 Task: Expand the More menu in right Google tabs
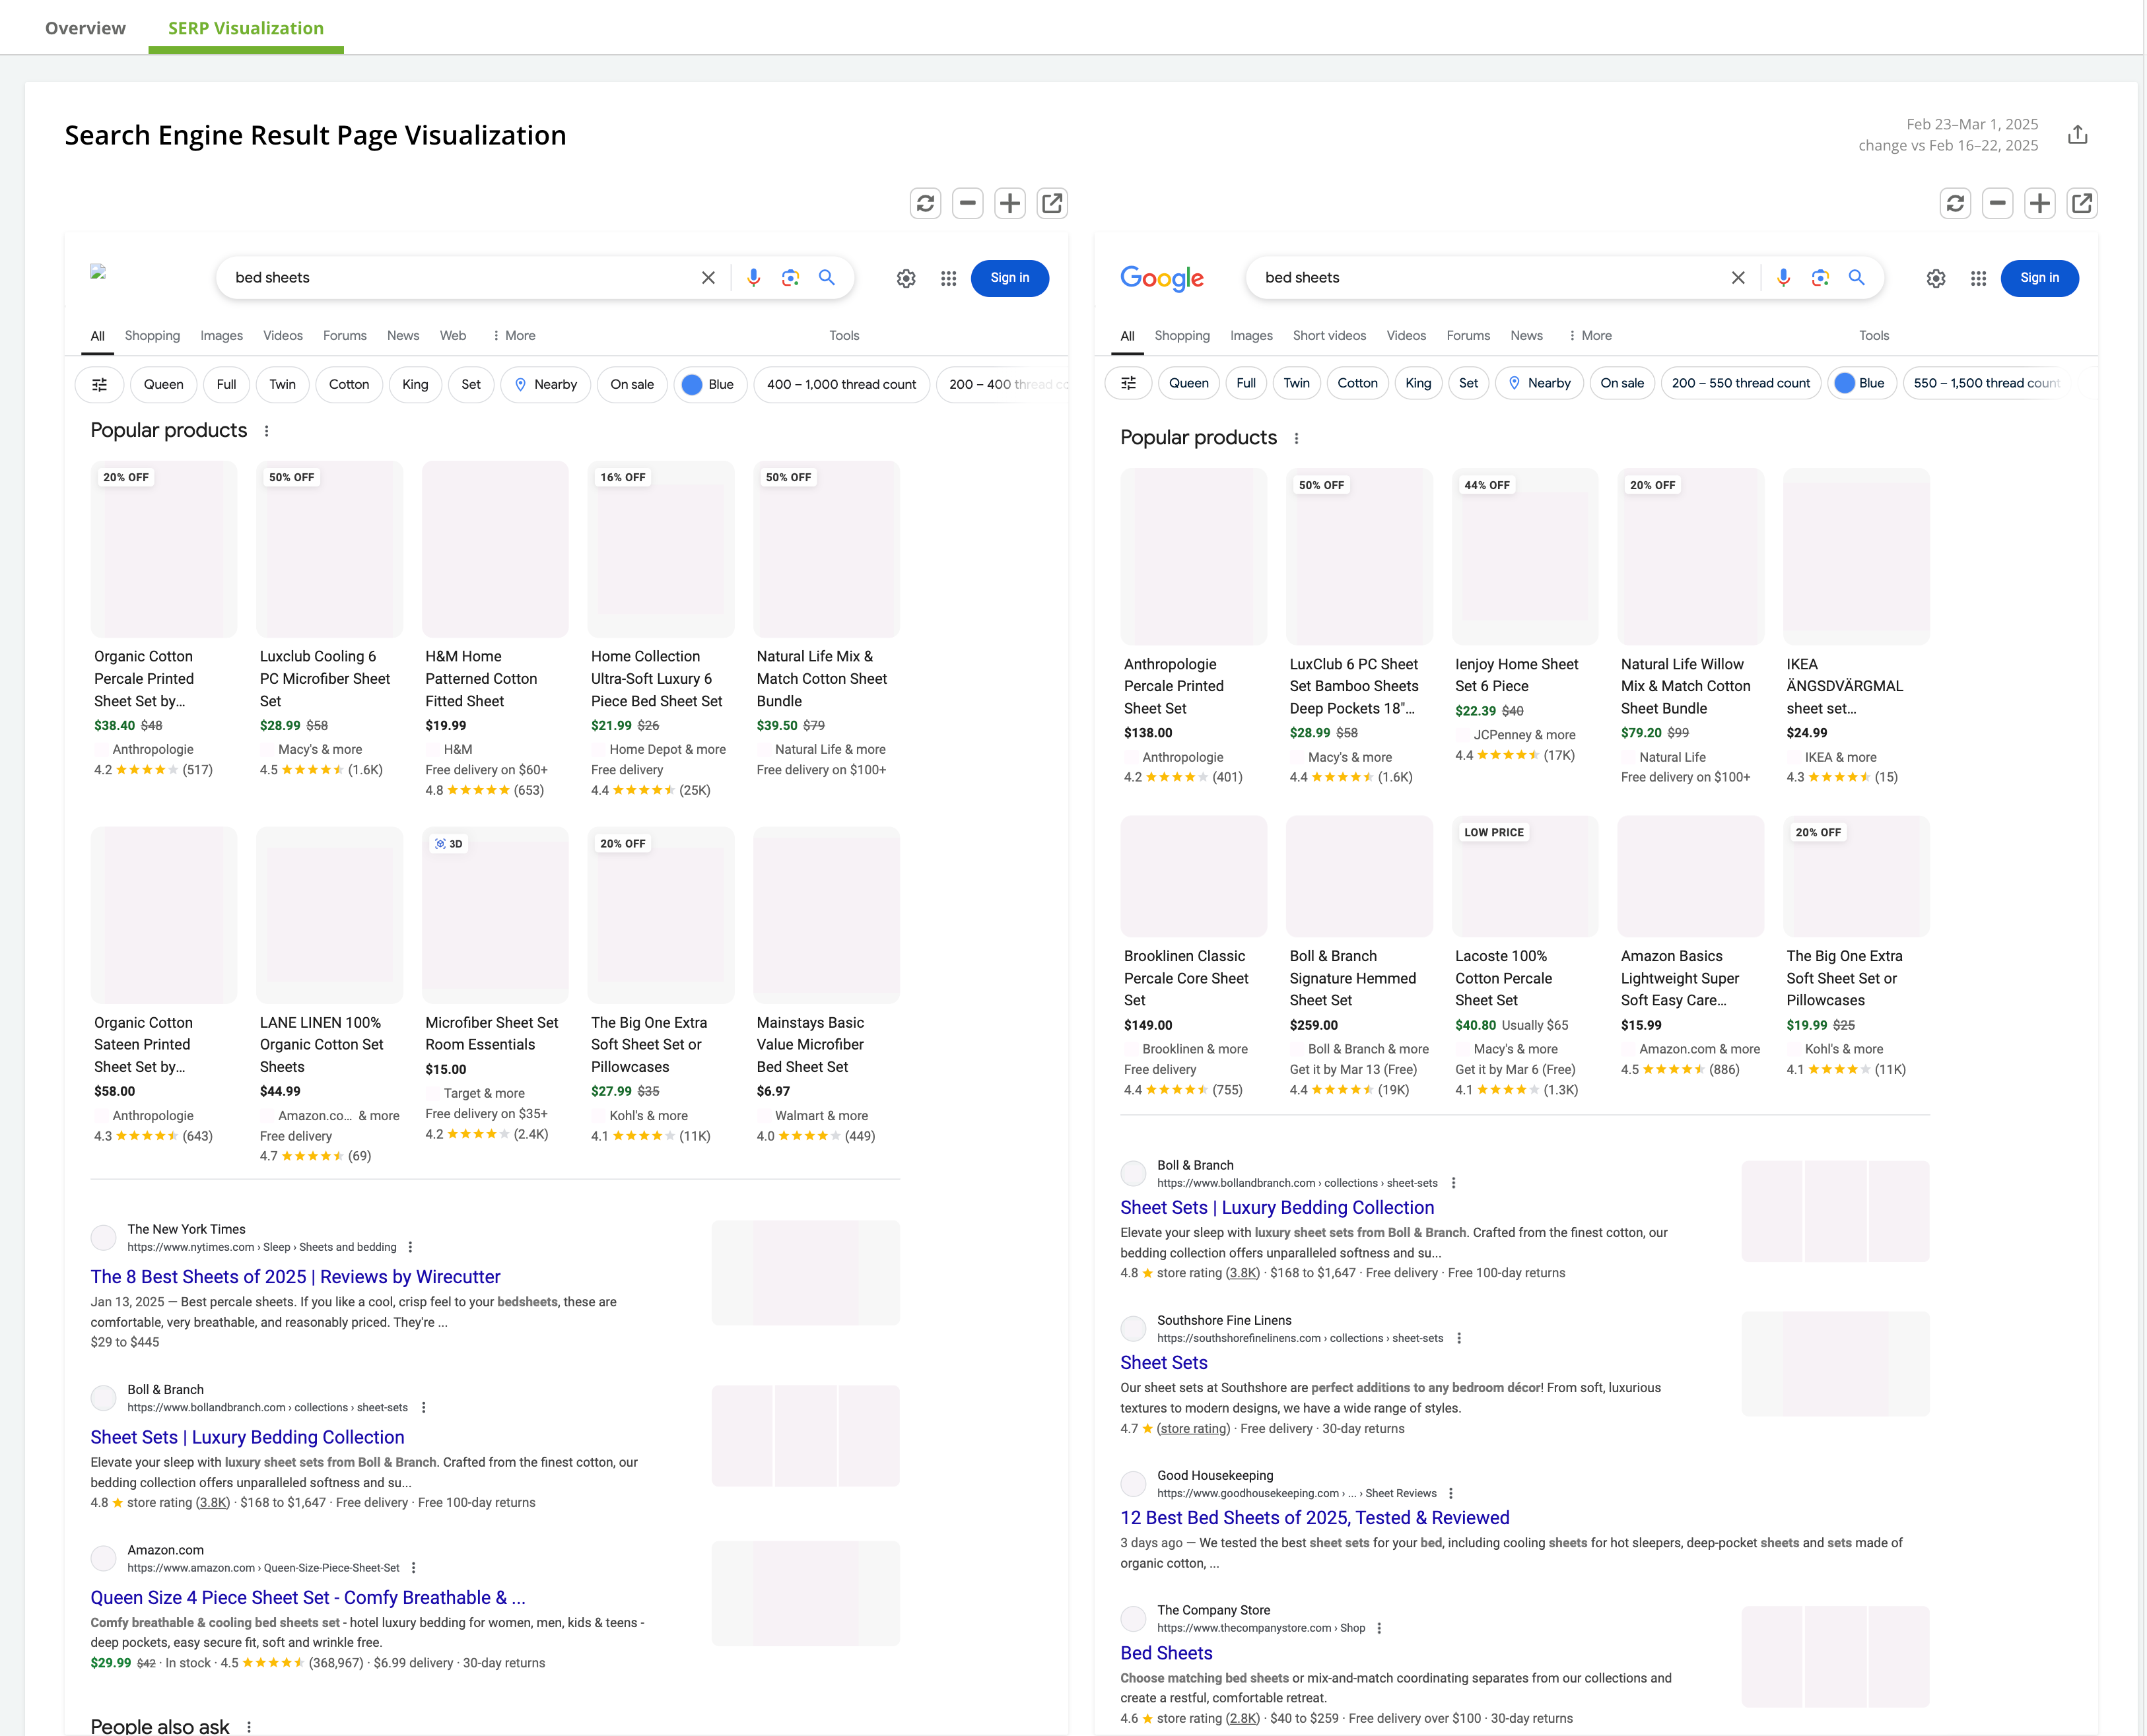point(1590,336)
